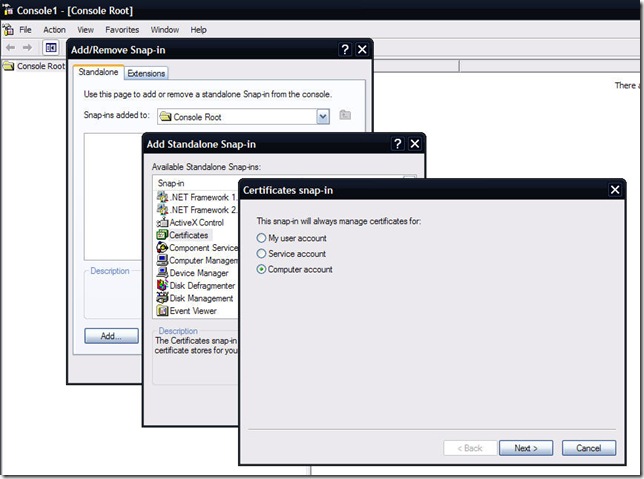Click the MMC icon in menu bar
644x479 pixels.
point(8,30)
